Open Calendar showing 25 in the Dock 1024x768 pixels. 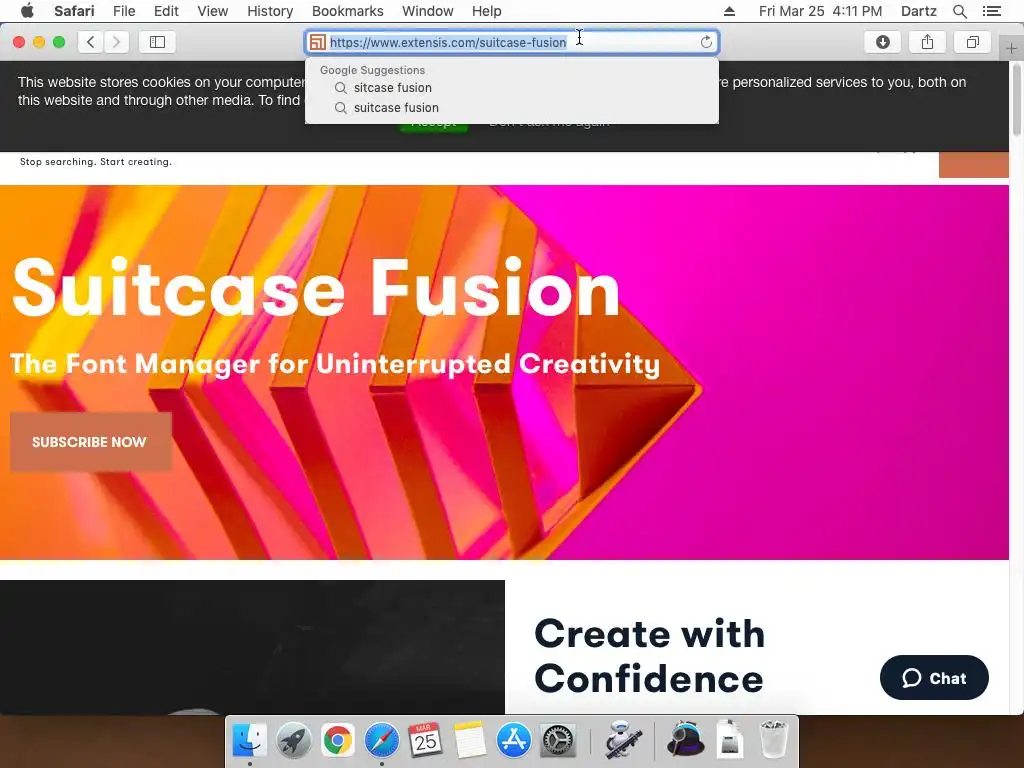click(425, 740)
